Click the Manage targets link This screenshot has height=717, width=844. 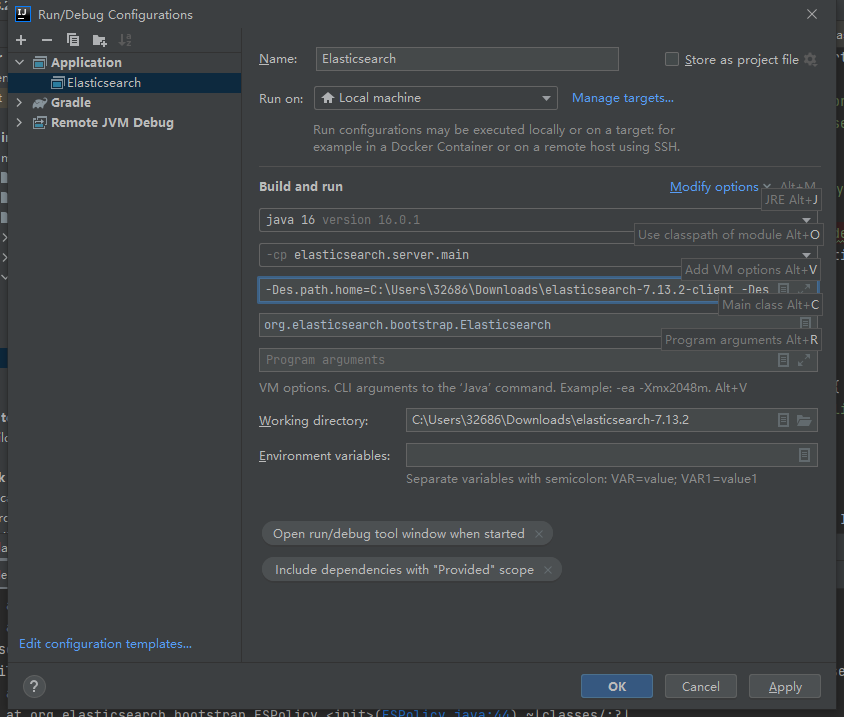(x=622, y=98)
